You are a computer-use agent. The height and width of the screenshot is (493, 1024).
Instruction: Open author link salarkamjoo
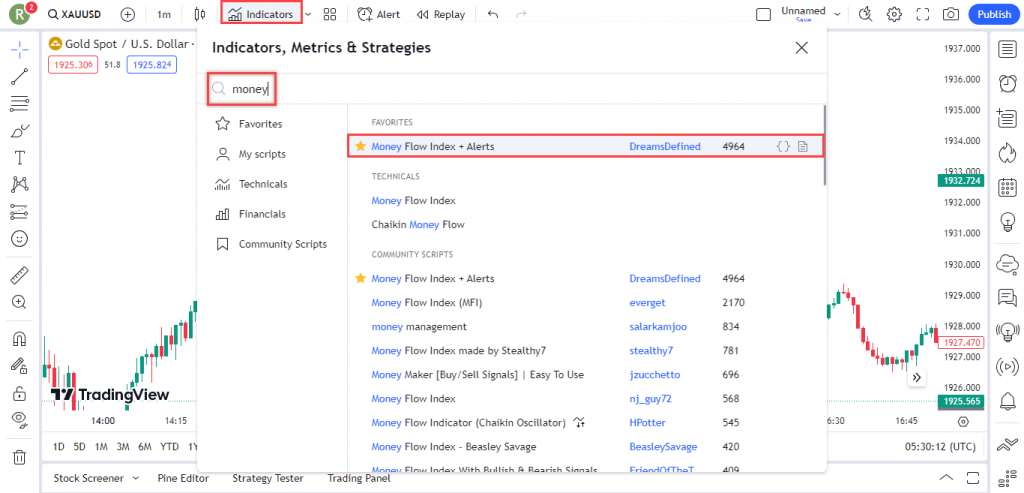[658, 326]
